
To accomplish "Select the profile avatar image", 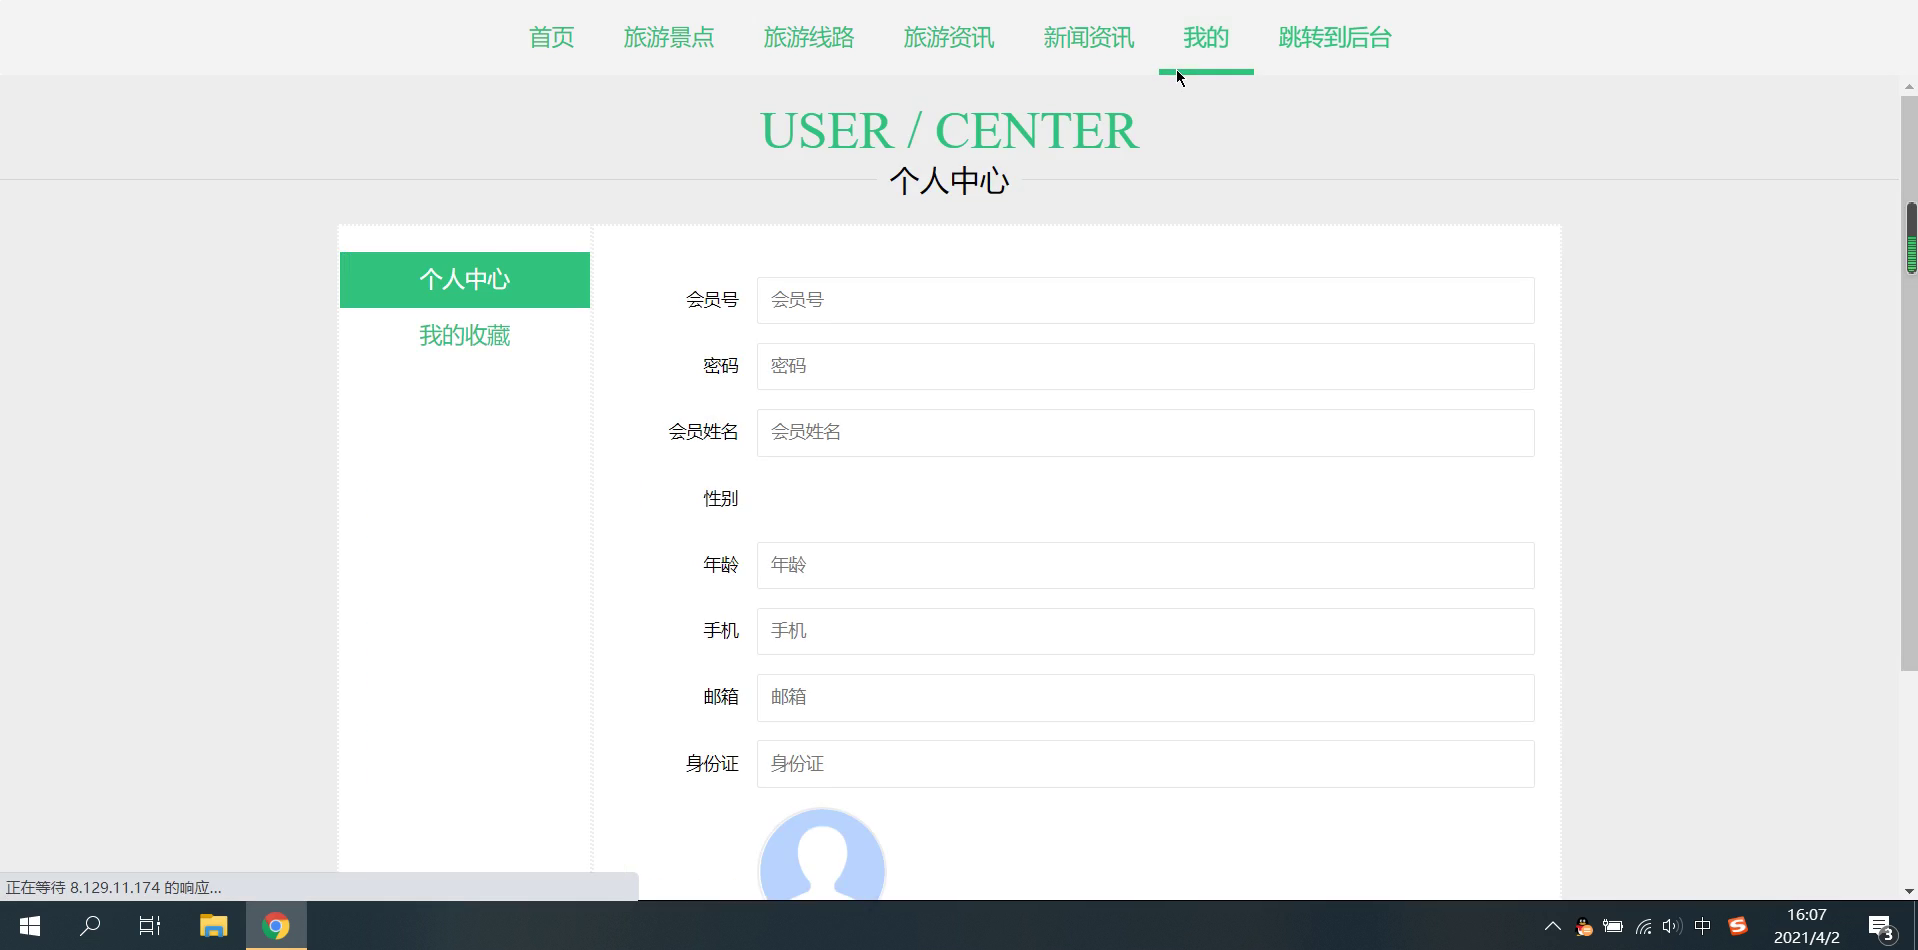I will [822, 855].
